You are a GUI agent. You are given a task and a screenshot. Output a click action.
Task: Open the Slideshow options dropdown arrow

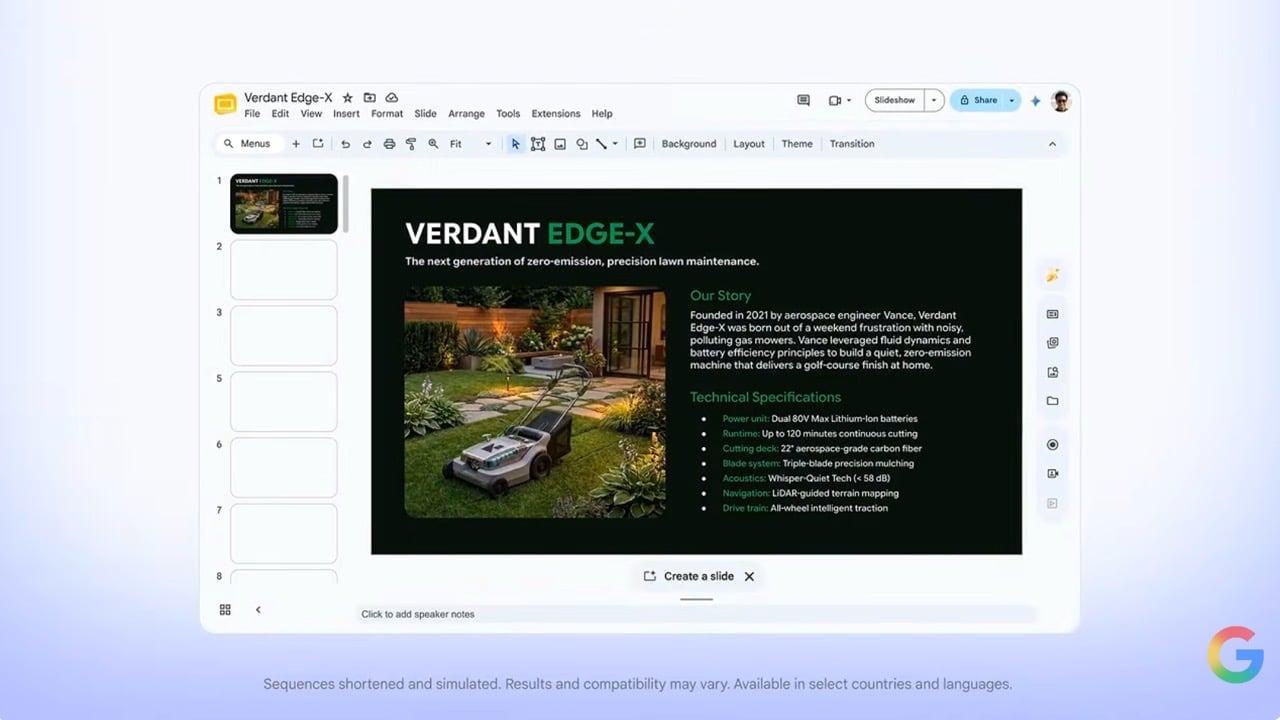pos(934,100)
